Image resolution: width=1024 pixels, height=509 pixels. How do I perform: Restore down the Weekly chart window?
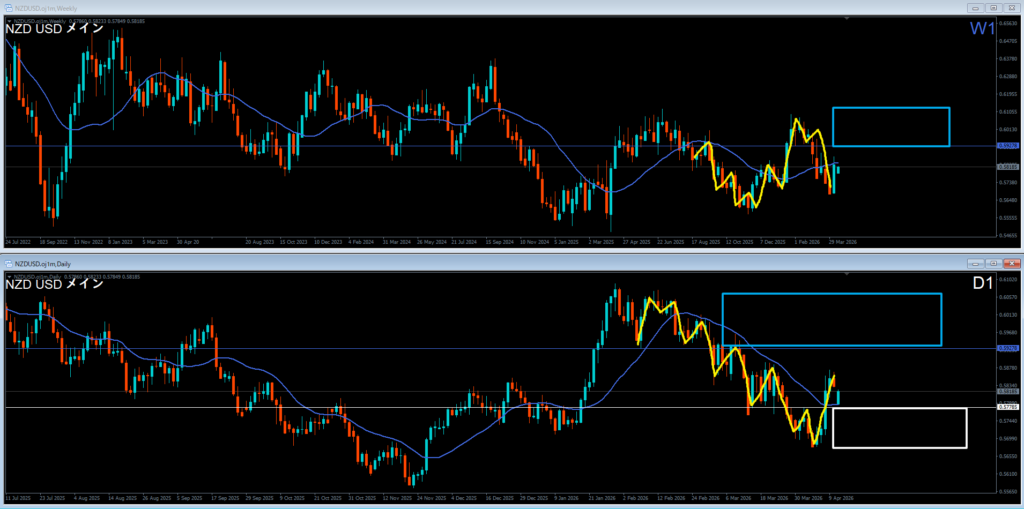pyautogui.click(x=993, y=8)
